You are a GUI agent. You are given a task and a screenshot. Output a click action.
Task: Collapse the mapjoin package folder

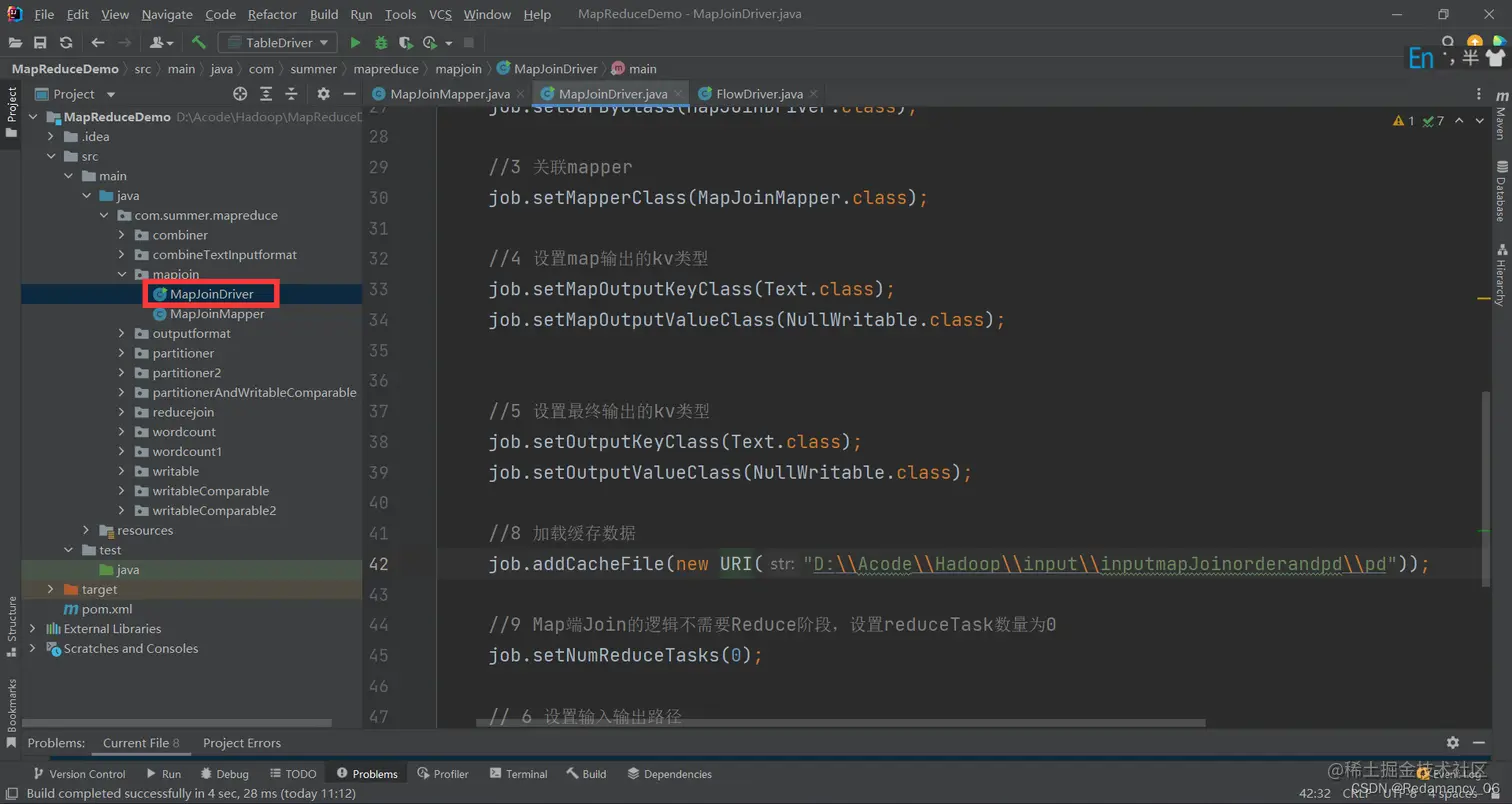click(121, 274)
